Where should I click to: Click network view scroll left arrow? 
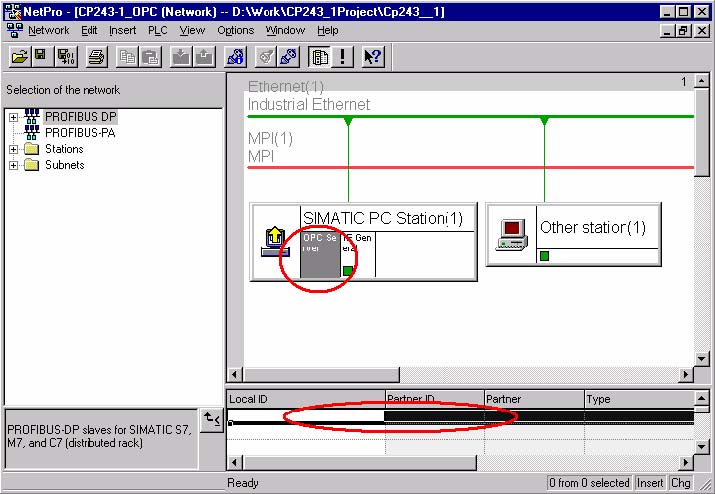[x=234, y=374]
